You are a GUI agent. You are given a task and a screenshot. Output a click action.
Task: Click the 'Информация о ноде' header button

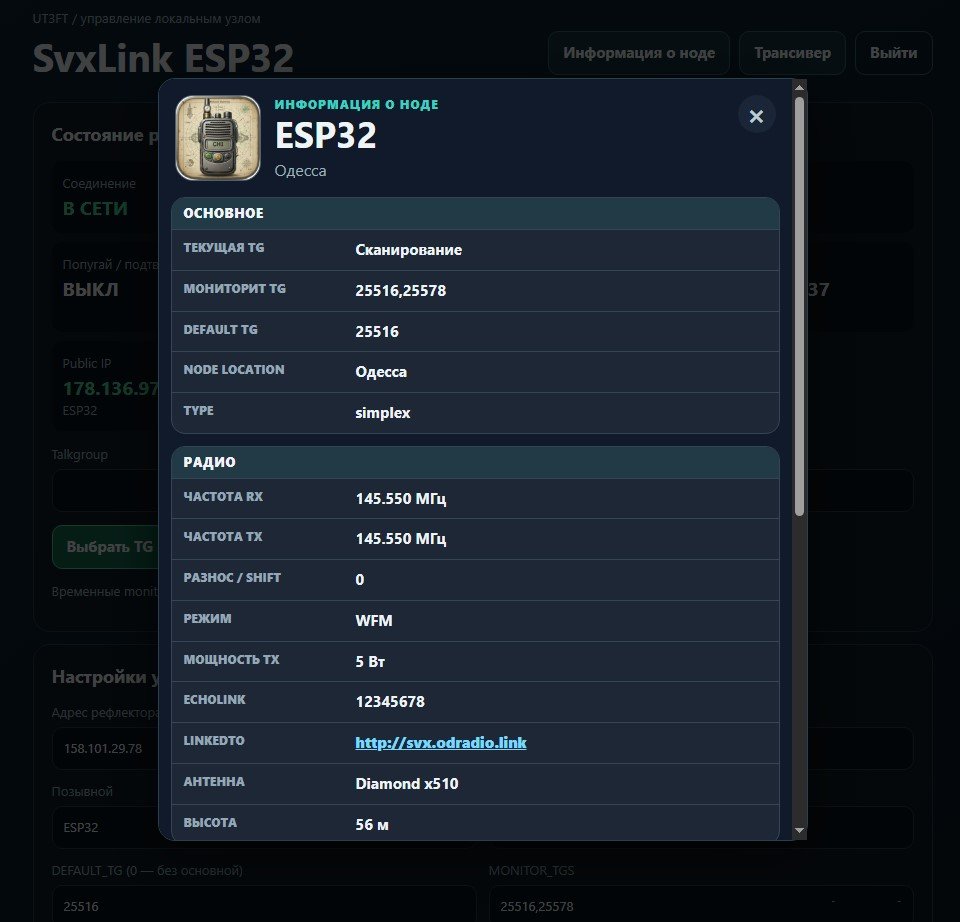tap(639, 53)
